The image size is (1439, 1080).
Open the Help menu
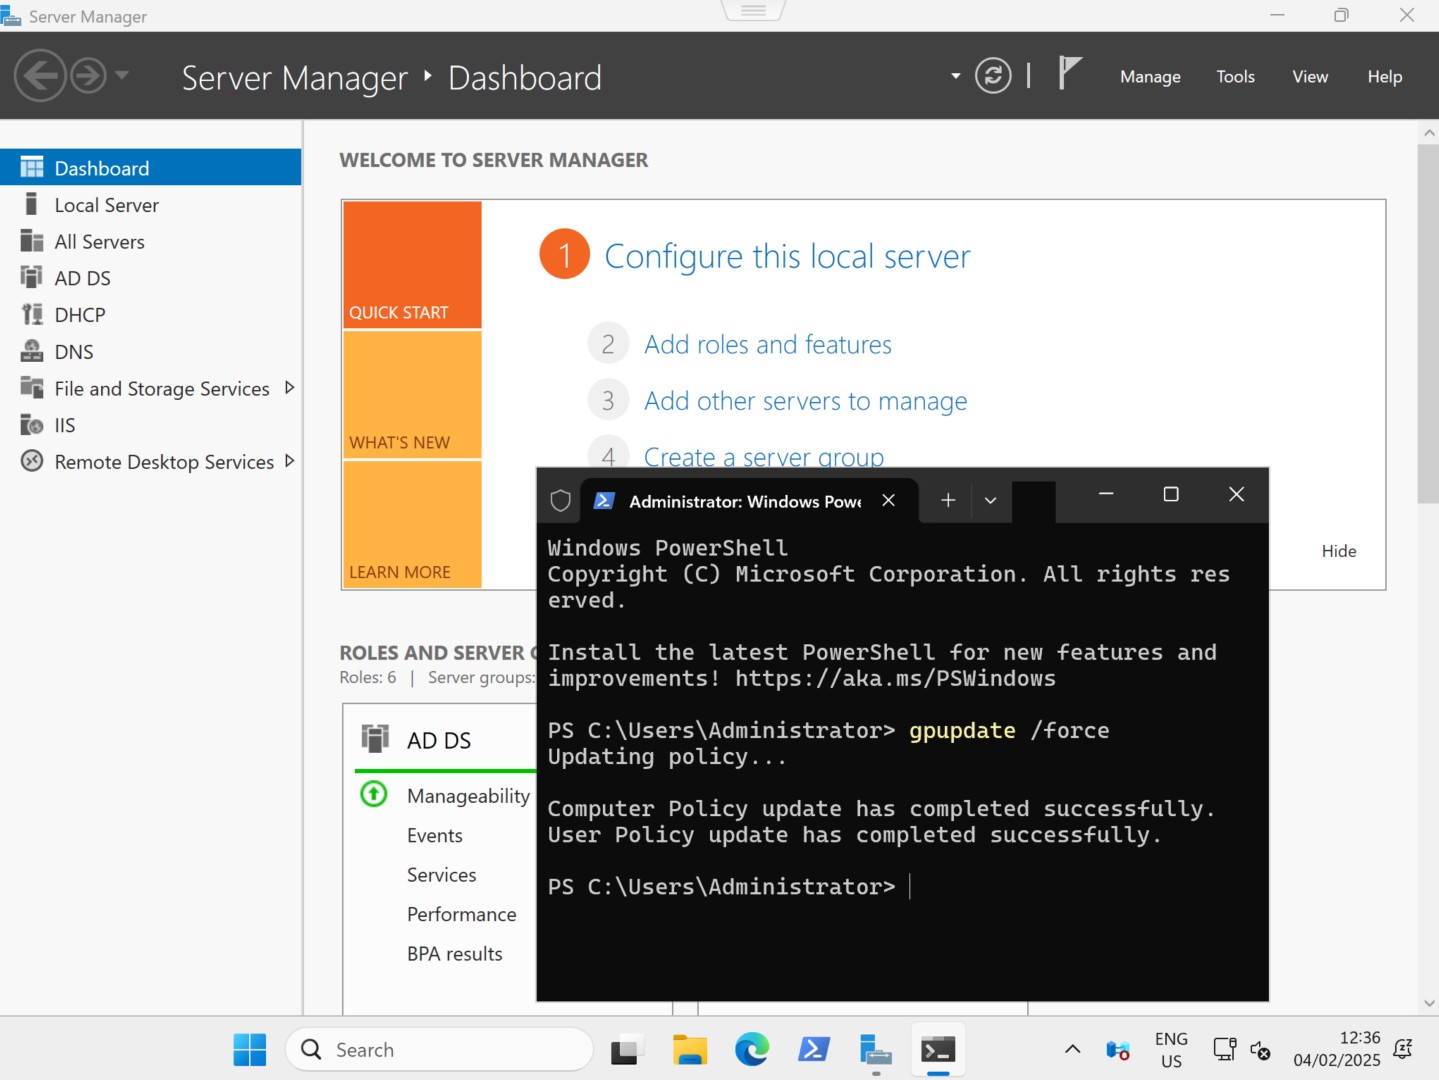(x=1384, y=77)
